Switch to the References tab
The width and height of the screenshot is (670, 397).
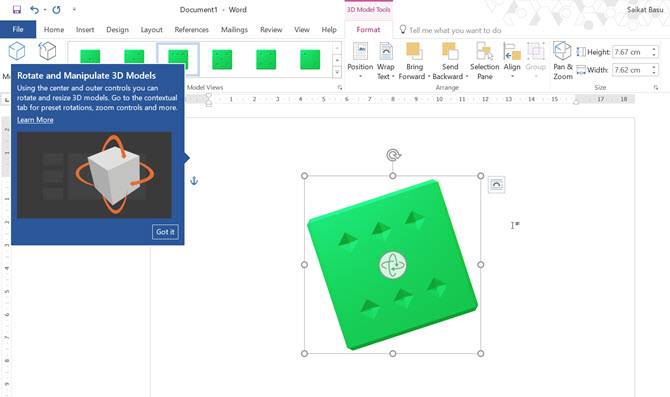(x=191, y=29)
